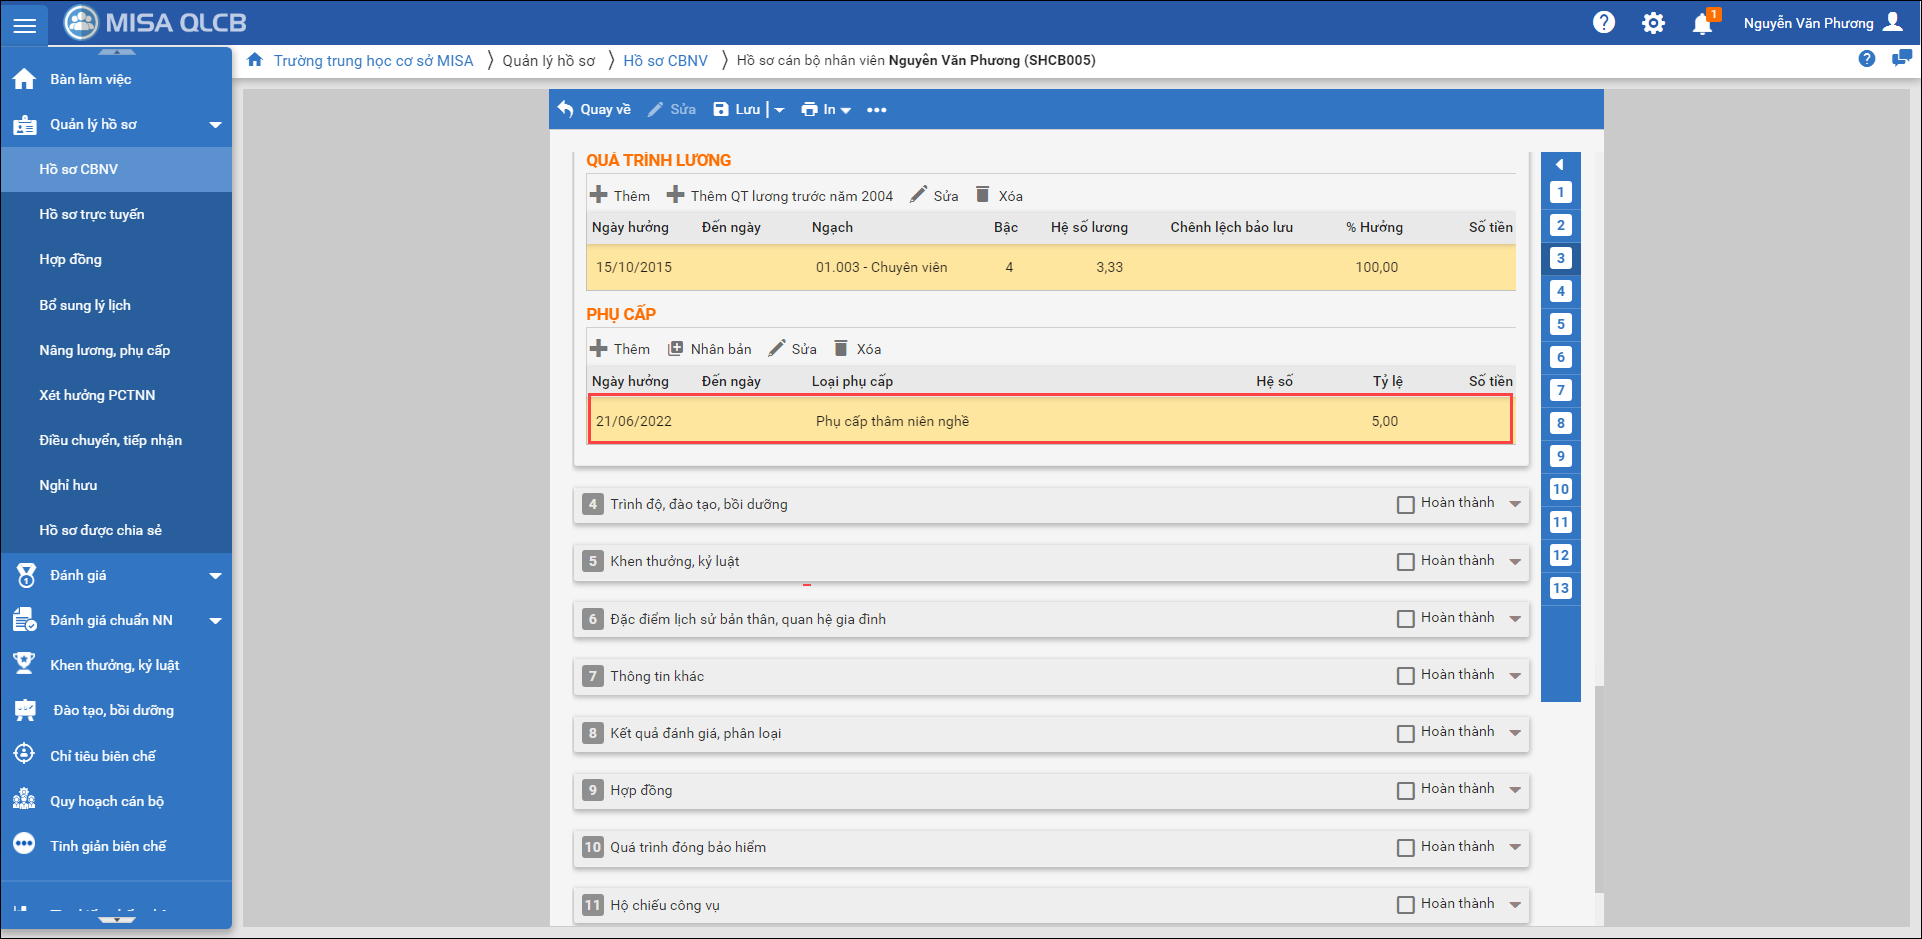Viewport: 1922px width, 939px height.
Task: Click the help question mark icon
Action: [x=1603, y=22]
